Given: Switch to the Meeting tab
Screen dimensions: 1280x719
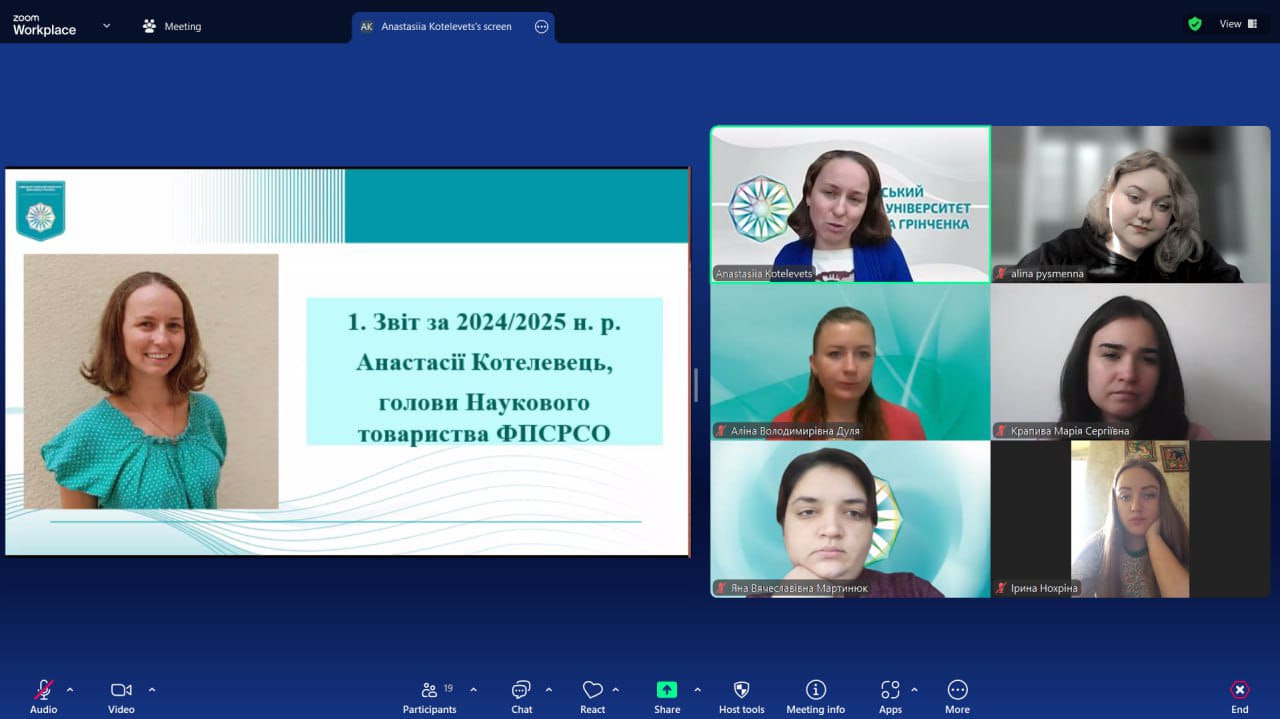Looking at the screenshot, I should pyautogui.click(x=172, y=26).
